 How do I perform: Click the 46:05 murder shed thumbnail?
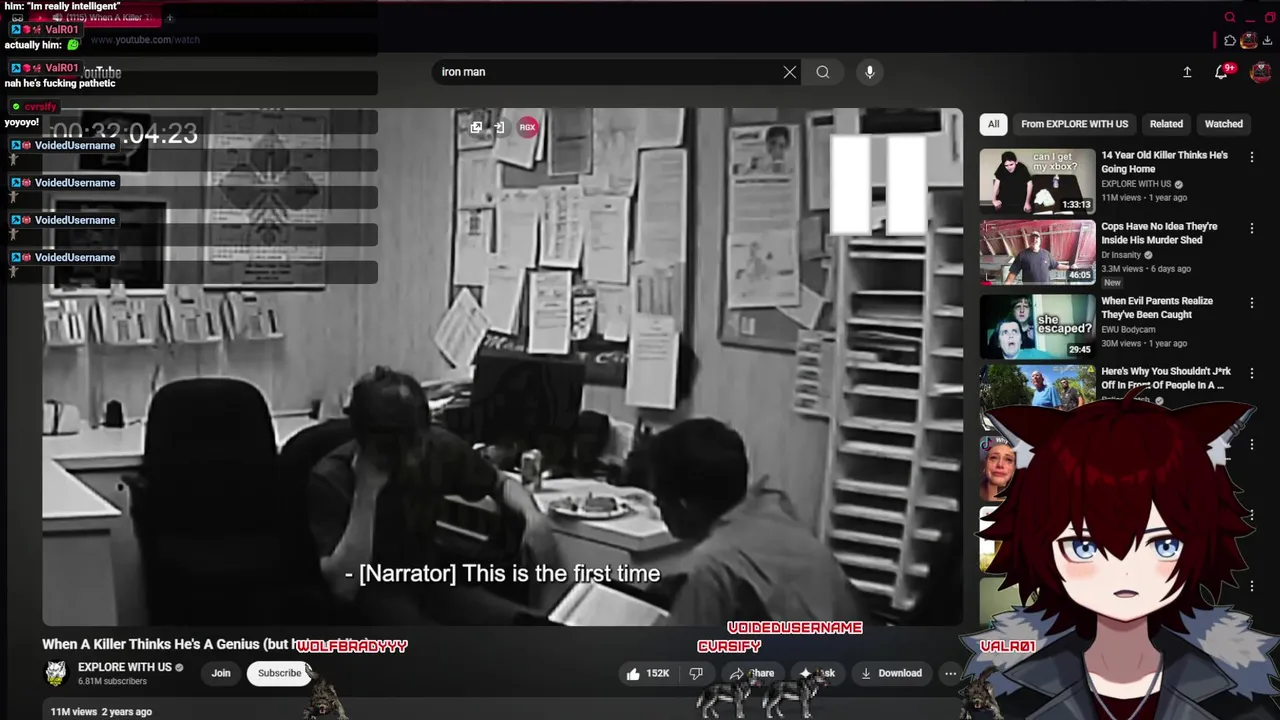1037,252
